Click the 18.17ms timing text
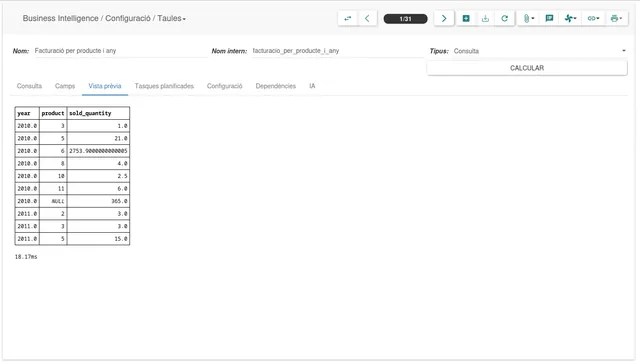The width and height of the screenshot is (640, 364). tap(26, 257)
